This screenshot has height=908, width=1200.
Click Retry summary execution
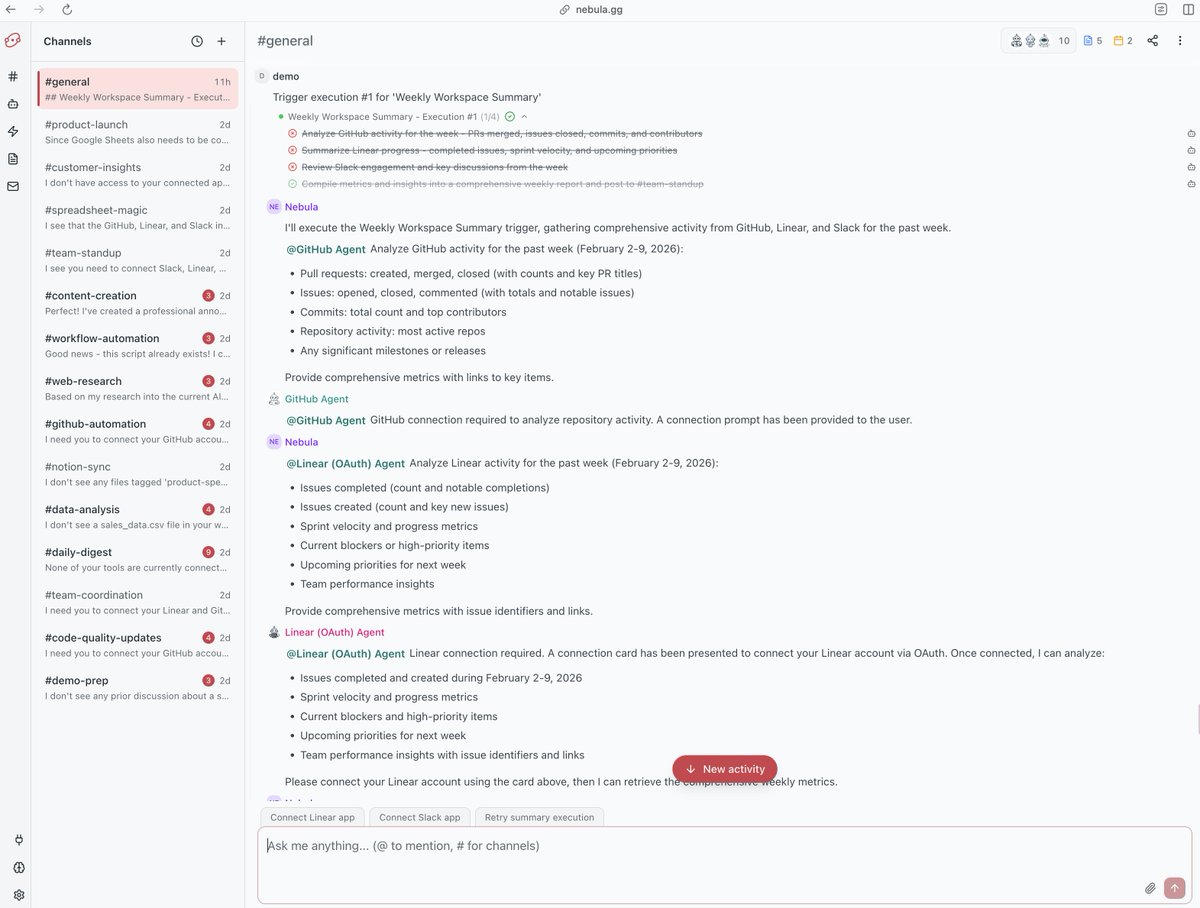539,817
